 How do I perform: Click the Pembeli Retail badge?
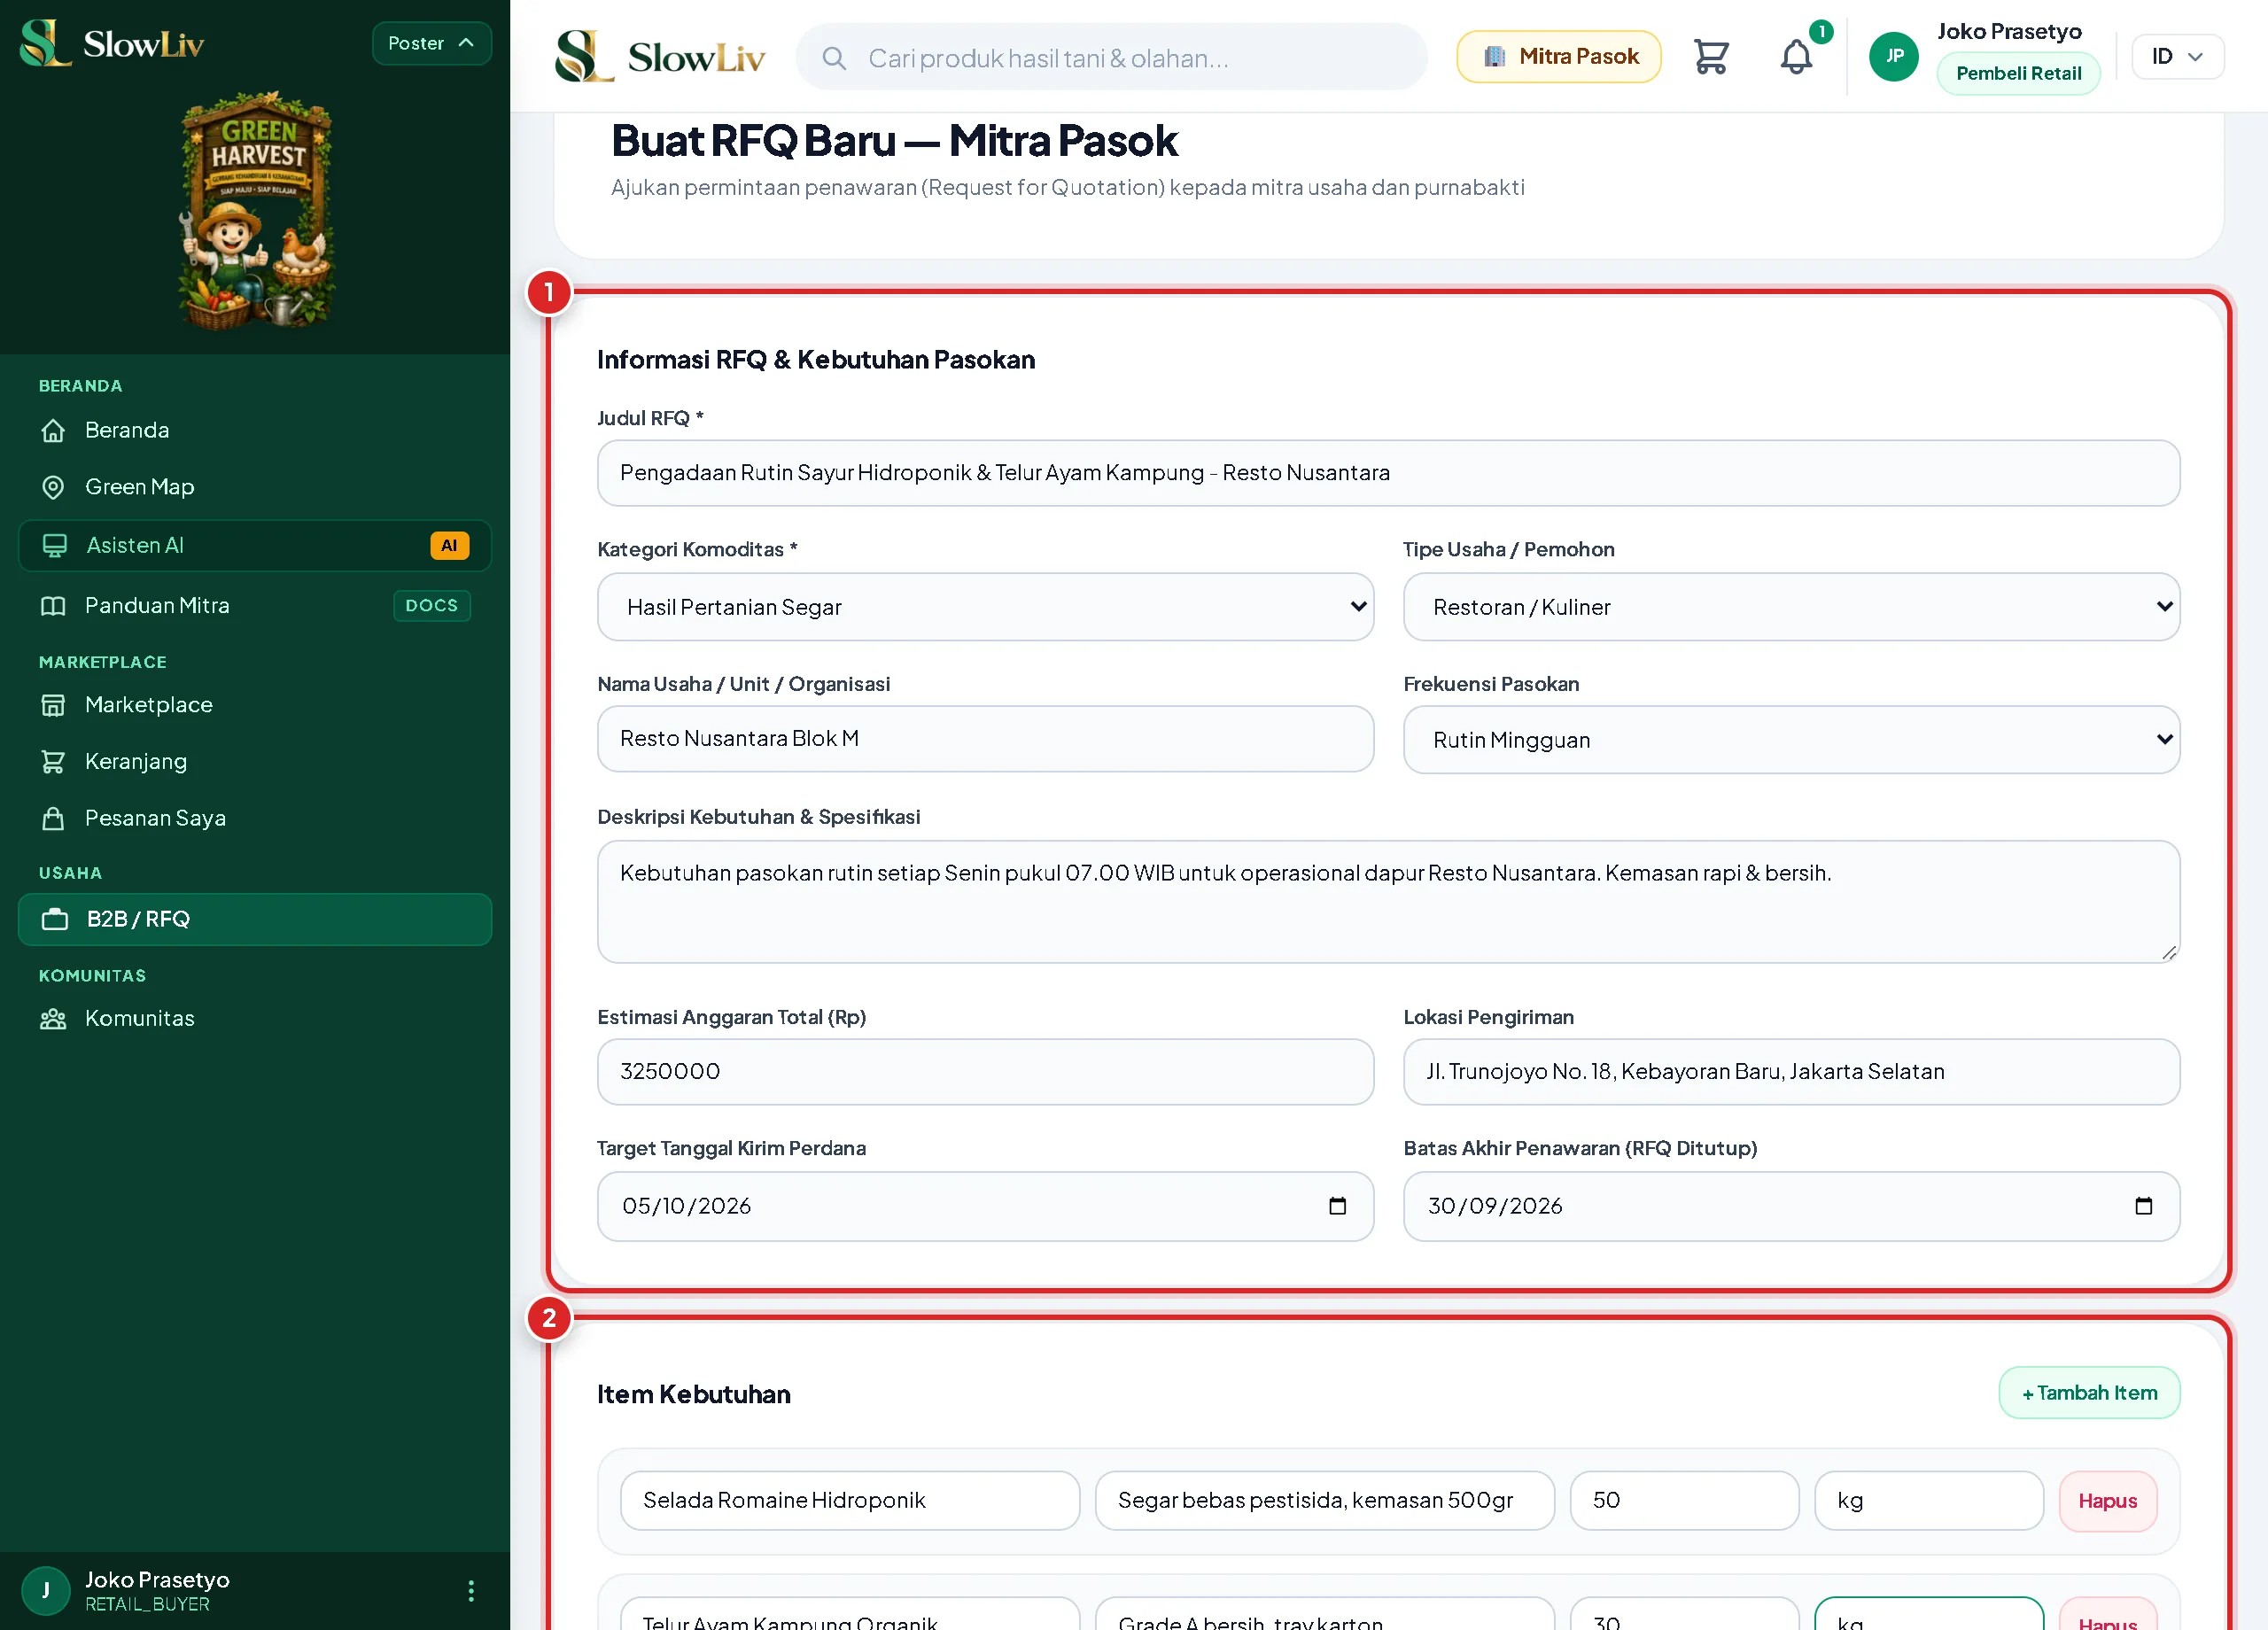click(x=2018, y=74)
